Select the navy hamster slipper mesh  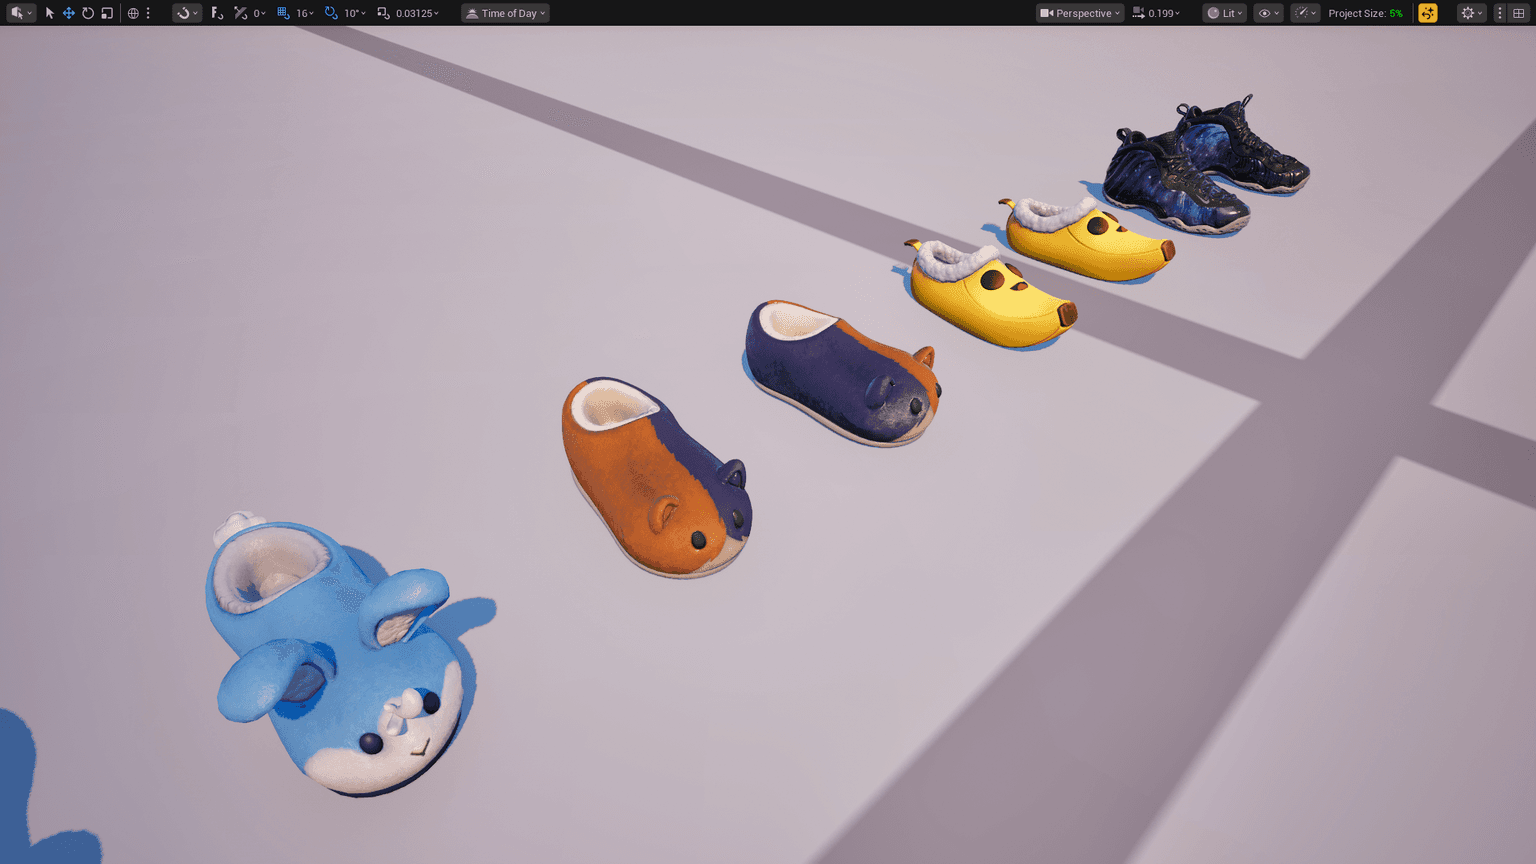tap(840, 375)
